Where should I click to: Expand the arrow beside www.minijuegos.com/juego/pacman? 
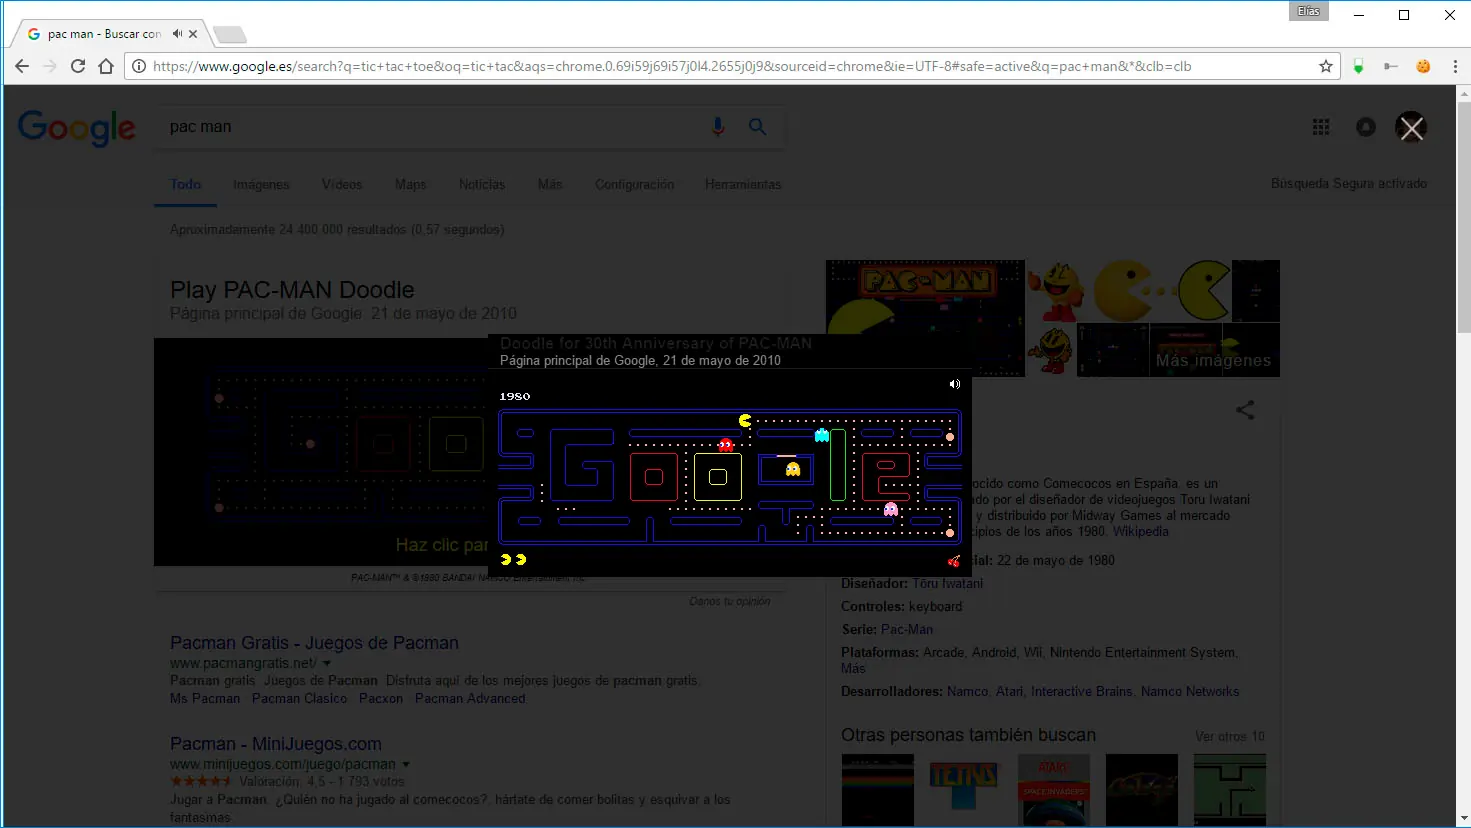coord(405,764)
